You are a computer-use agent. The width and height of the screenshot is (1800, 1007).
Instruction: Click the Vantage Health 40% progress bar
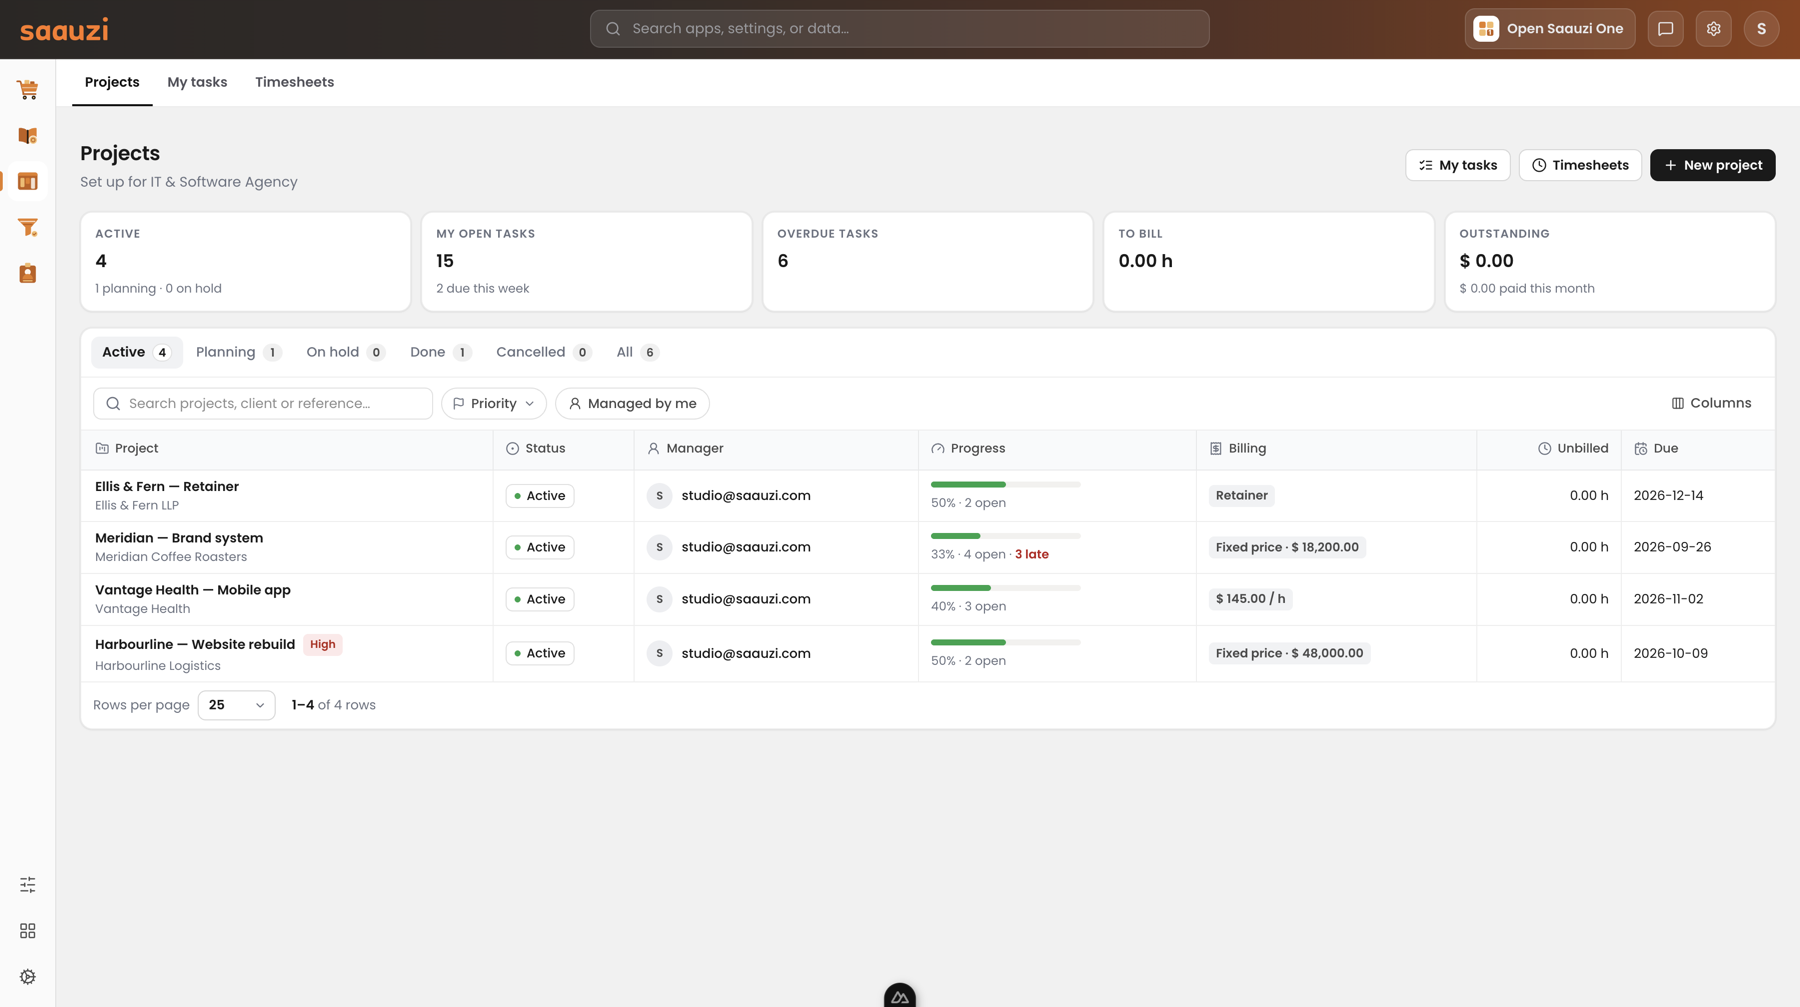click(1006, 588)
